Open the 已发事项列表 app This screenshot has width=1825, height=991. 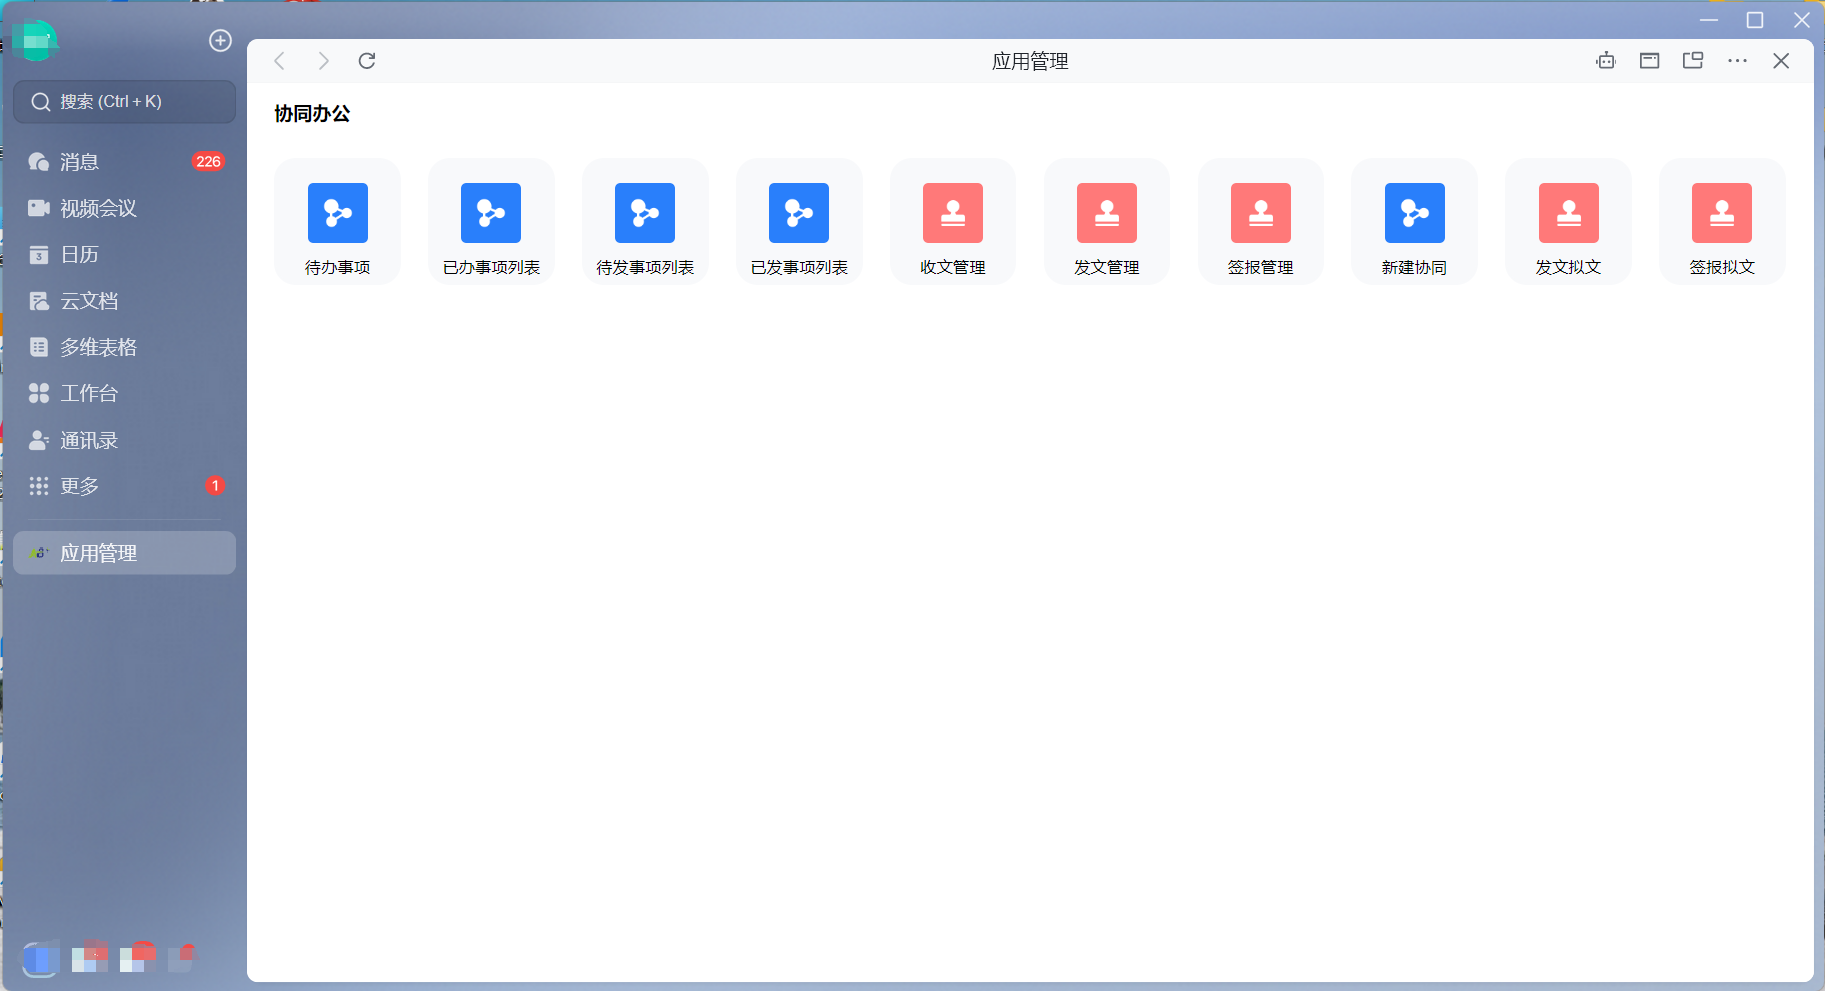click(799, 222)
